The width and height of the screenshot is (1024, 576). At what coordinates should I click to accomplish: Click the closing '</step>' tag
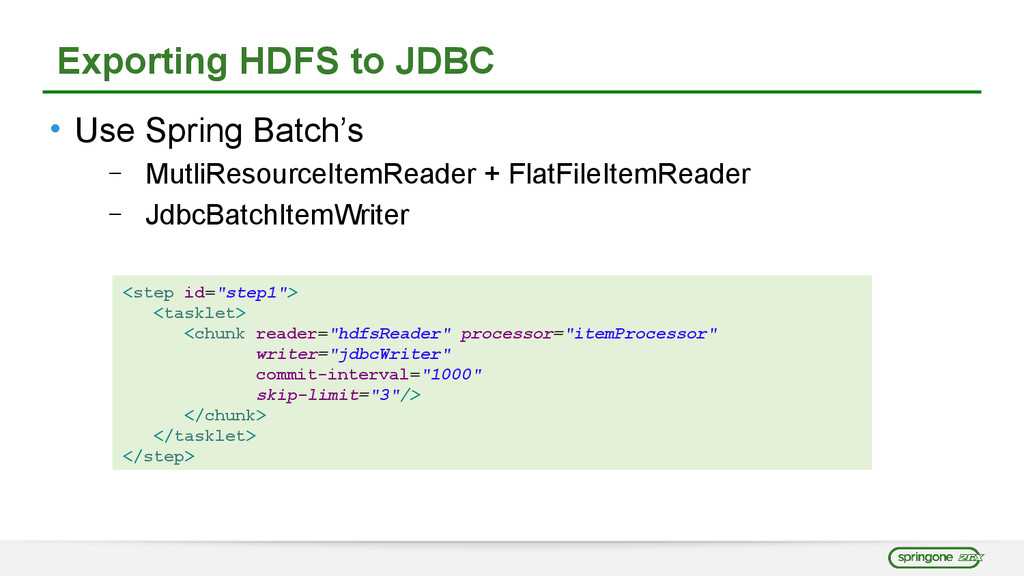coord(159,456)
